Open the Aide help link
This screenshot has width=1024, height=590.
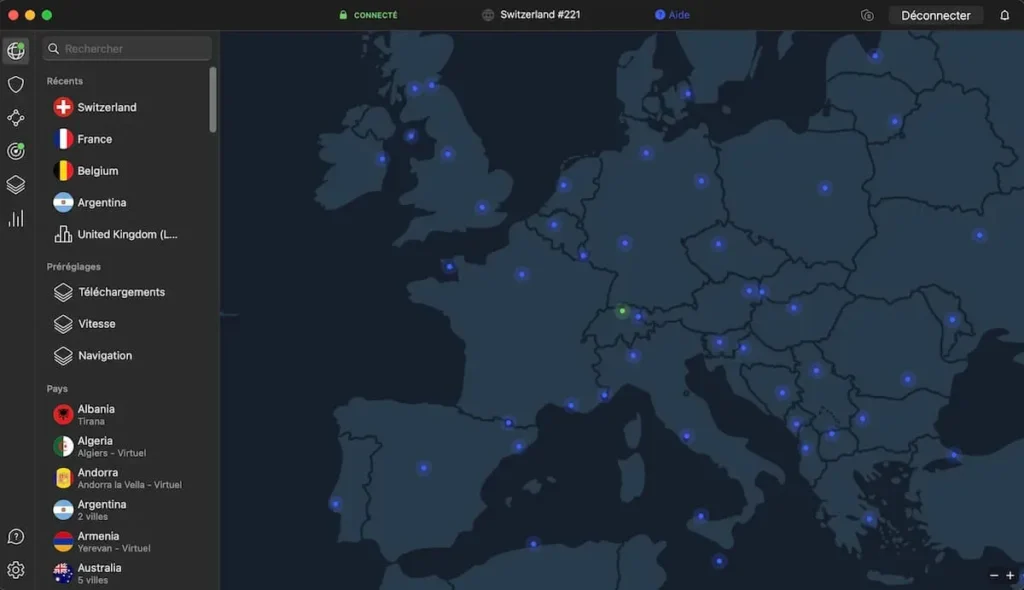pos(673,15)
